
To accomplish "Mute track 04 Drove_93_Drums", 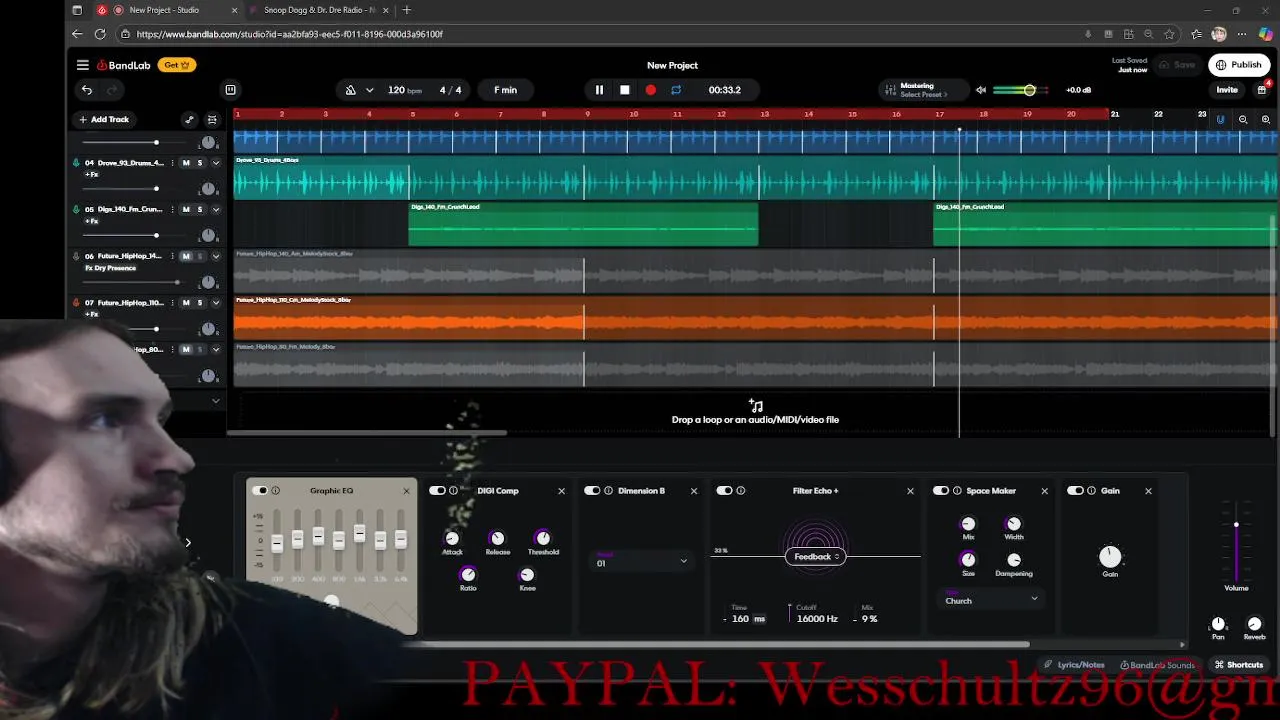I will point(186,163).
